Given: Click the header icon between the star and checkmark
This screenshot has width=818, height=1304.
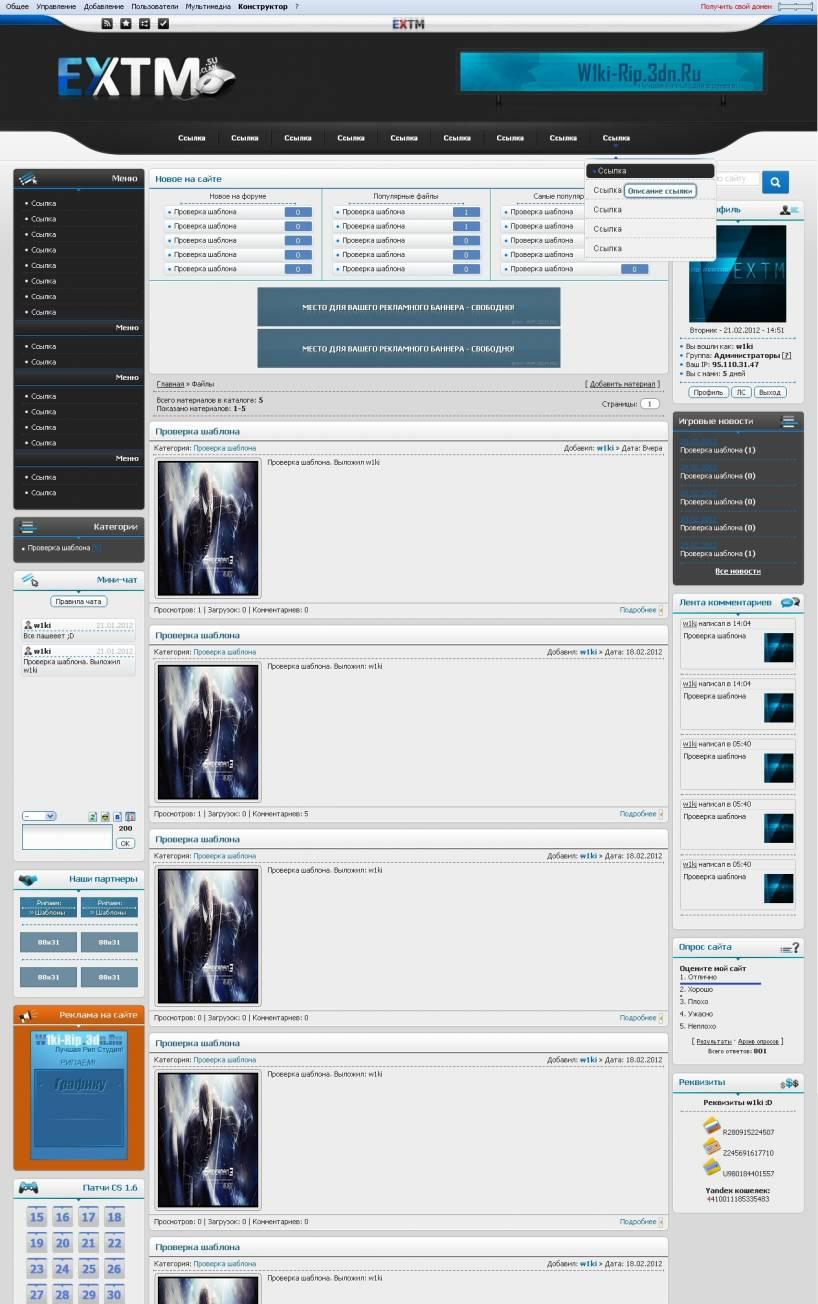Looking at the screenshot, I should (x=144, y=23).
